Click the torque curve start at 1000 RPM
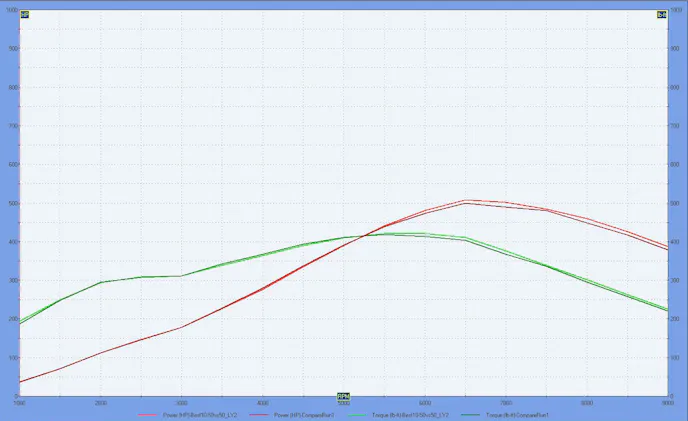 [20, 322]
